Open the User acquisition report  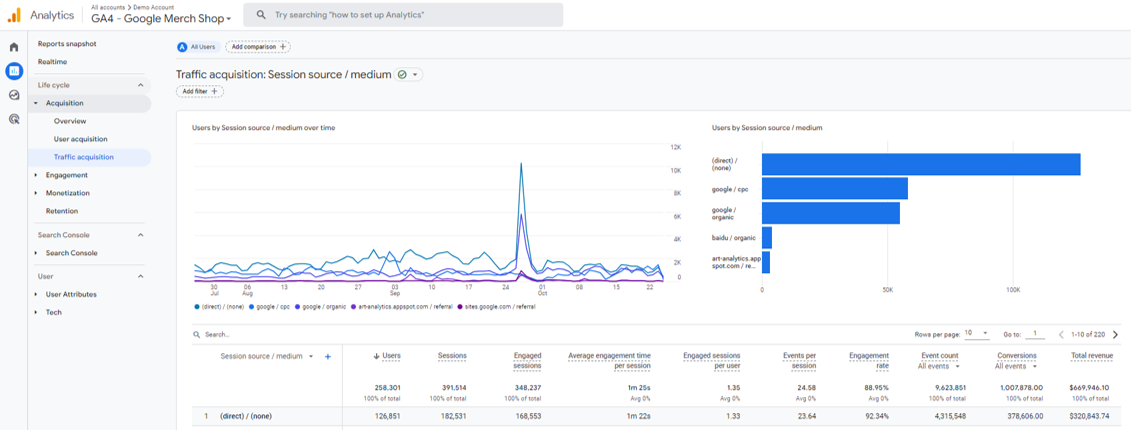[80, 139]
